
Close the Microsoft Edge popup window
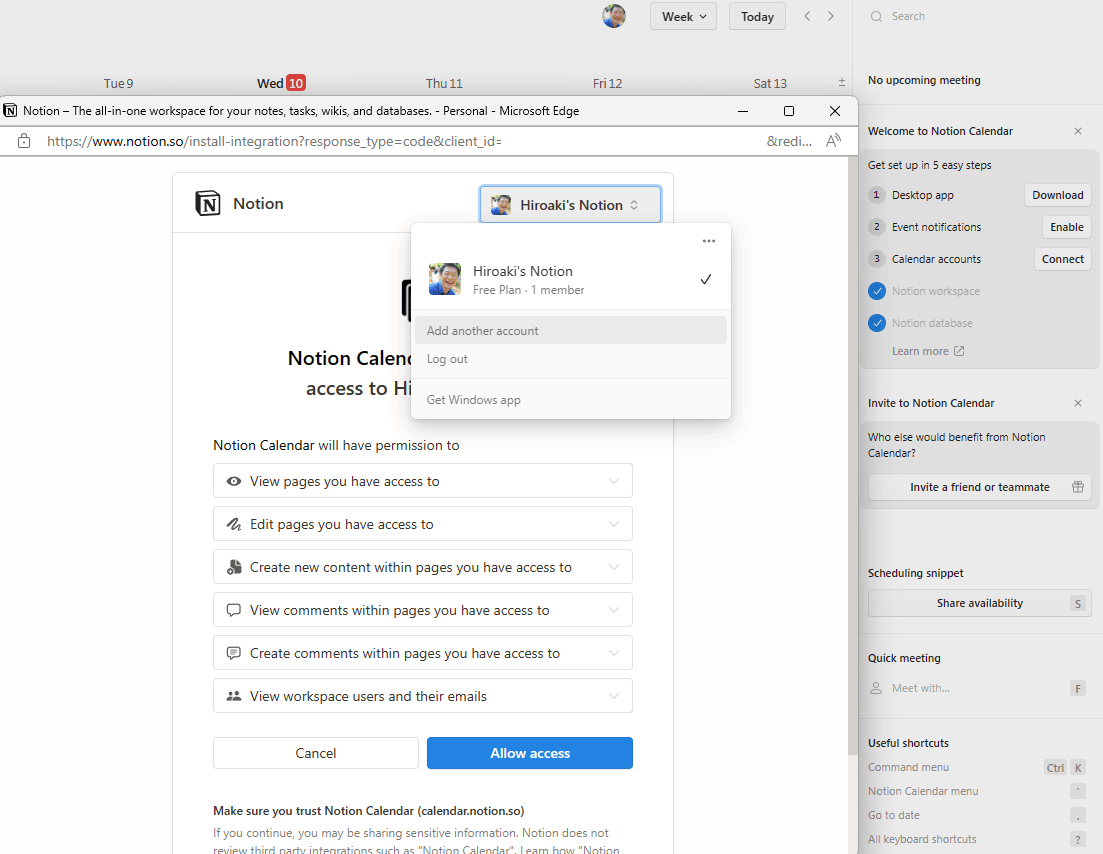pyautogui.click(x=835, y=111)
